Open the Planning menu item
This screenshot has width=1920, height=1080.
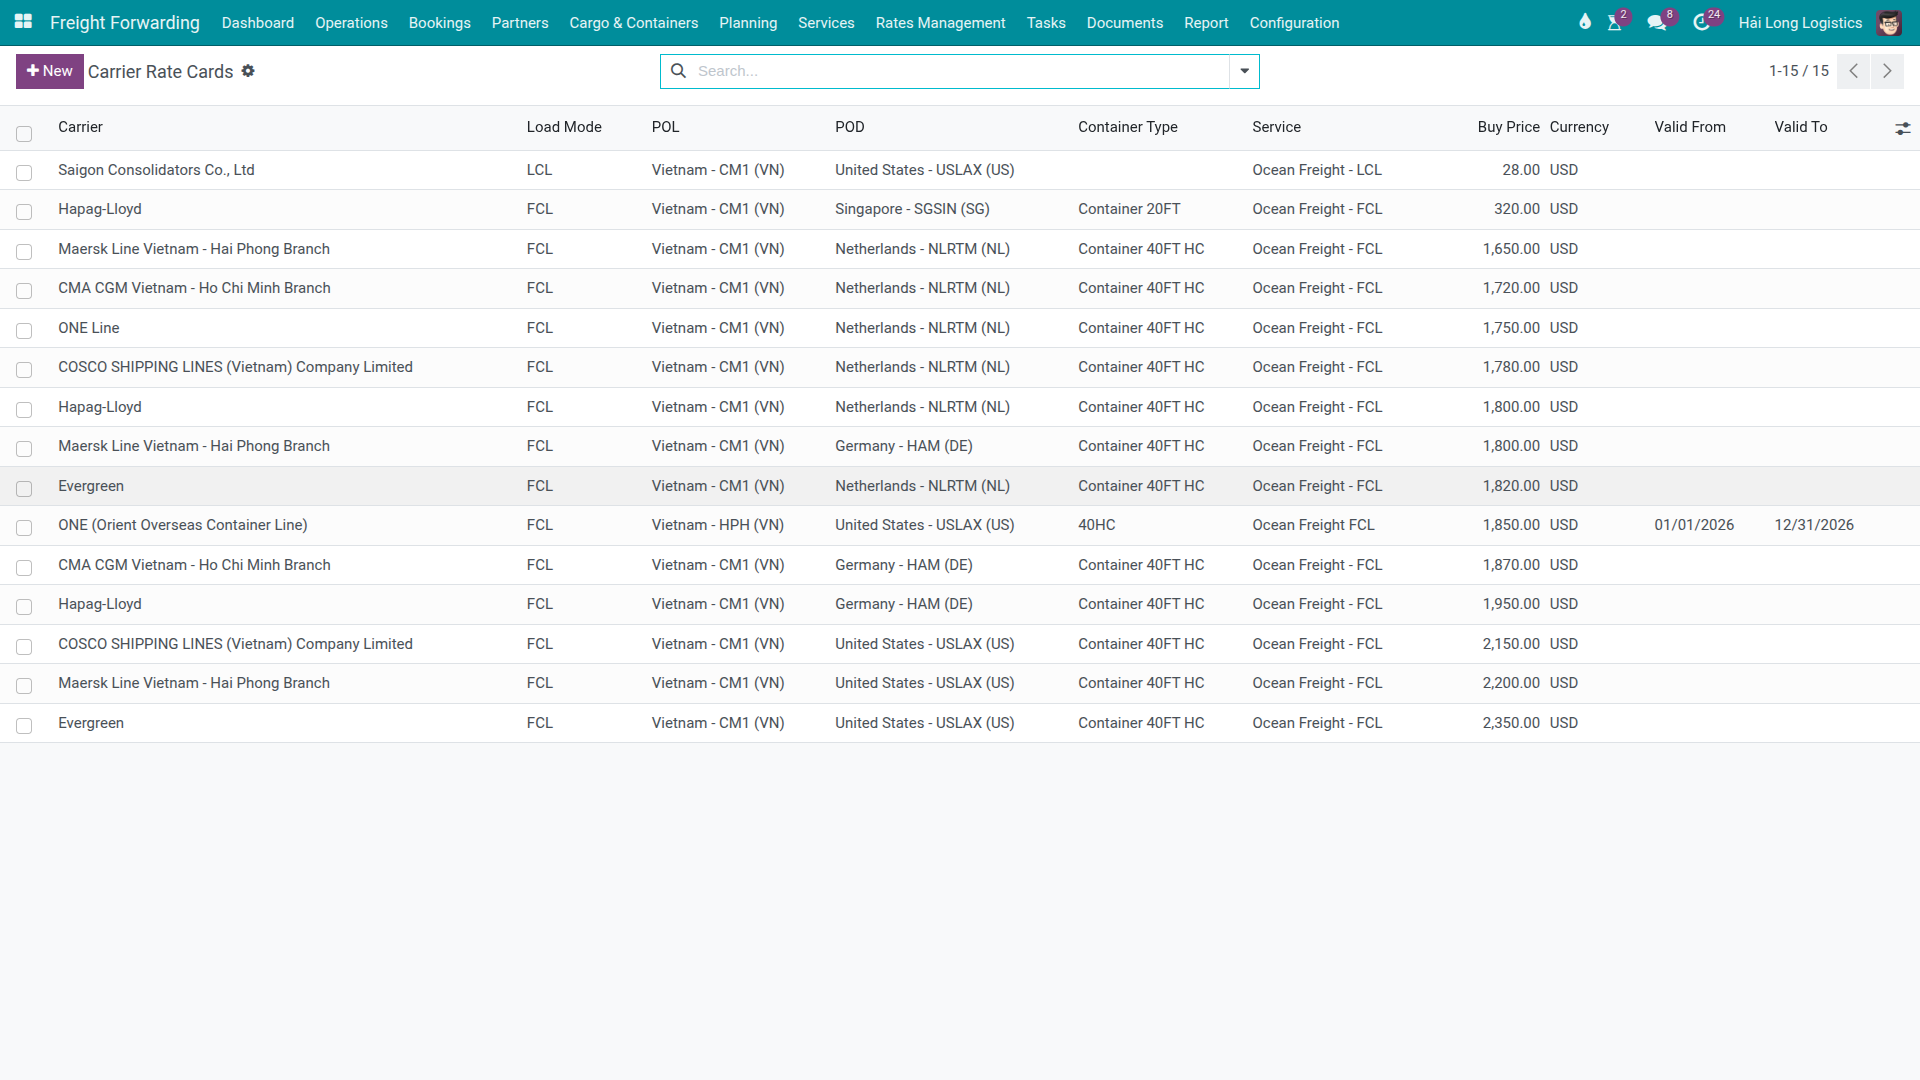click(x=748, y=22)
